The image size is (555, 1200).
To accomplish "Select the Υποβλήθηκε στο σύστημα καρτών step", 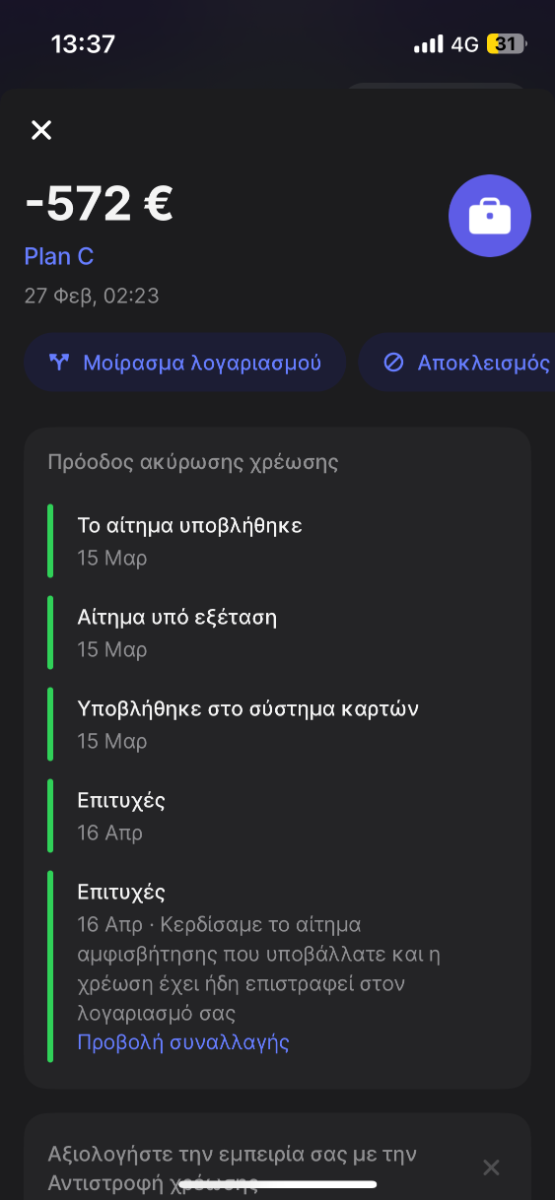I will click(277, 725).
